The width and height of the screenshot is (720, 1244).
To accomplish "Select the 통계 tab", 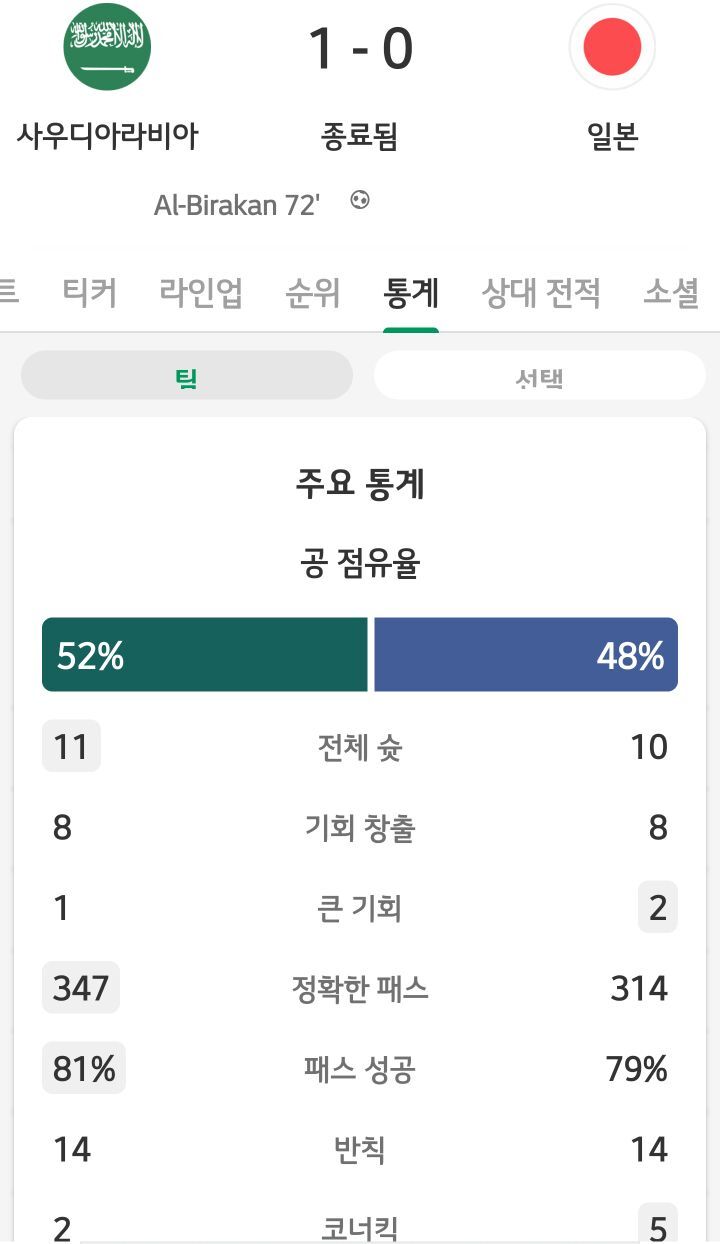I will (411, 293).
